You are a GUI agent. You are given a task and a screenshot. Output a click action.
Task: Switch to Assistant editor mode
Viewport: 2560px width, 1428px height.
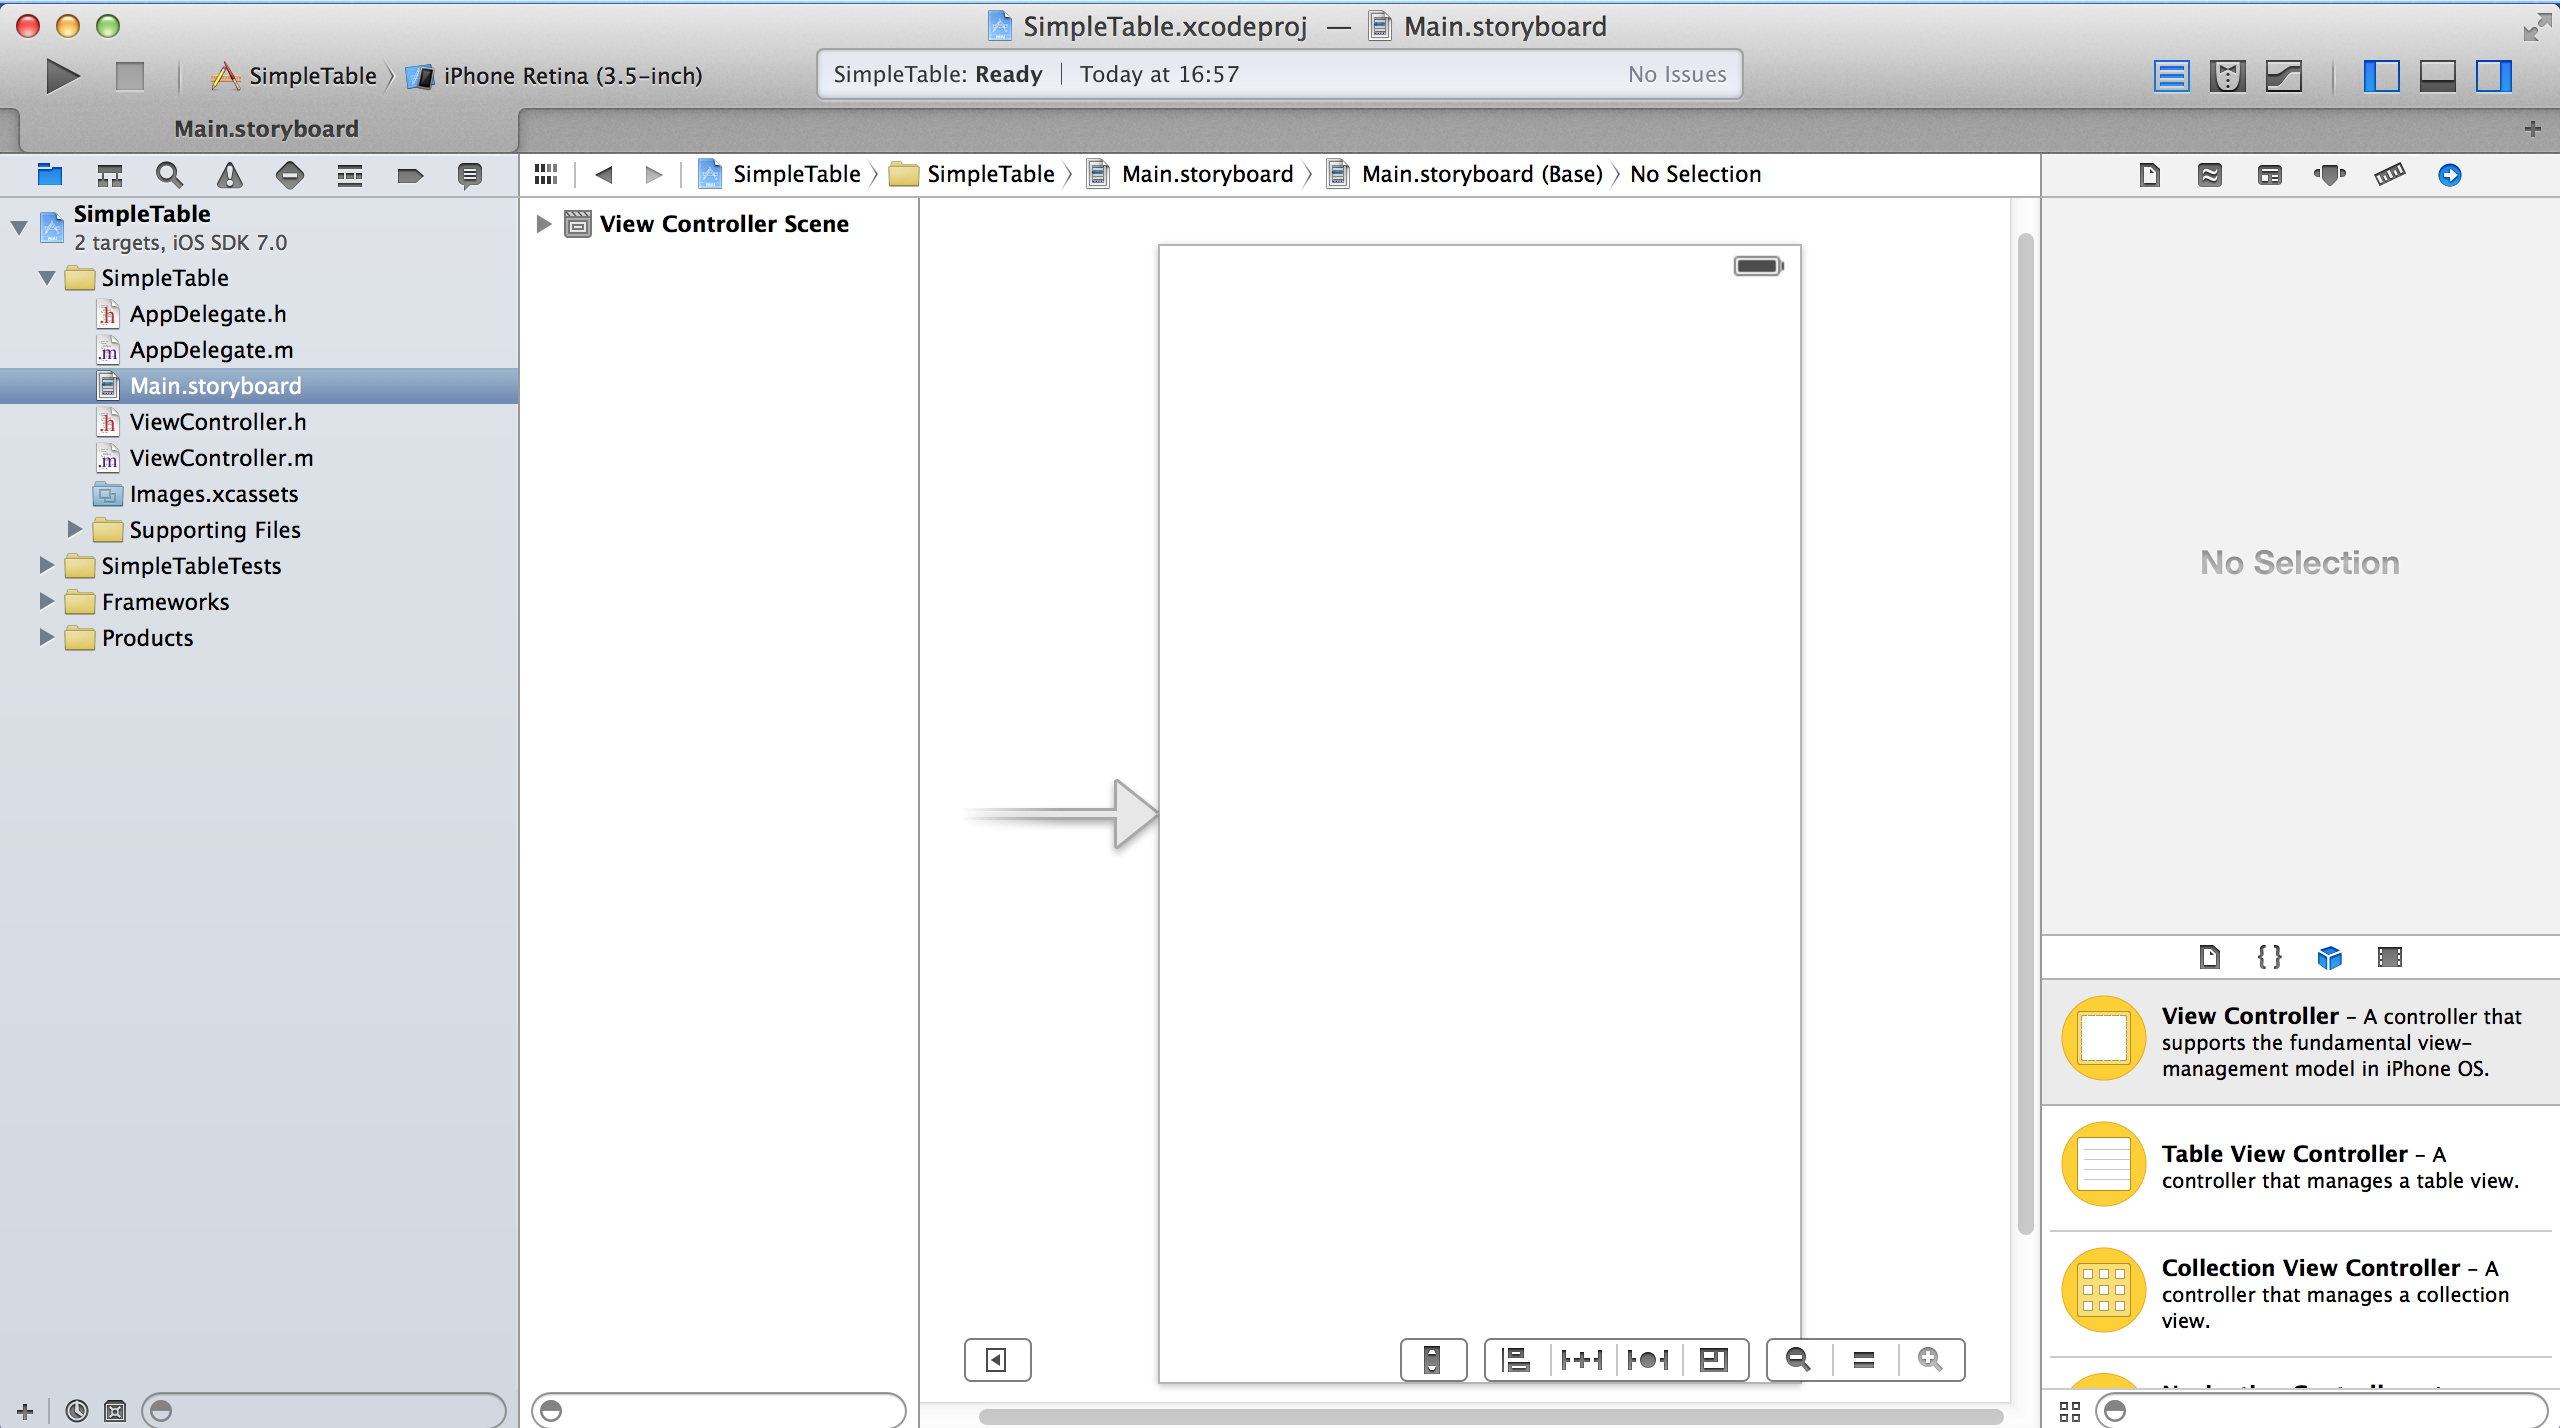click(2227, 76)
